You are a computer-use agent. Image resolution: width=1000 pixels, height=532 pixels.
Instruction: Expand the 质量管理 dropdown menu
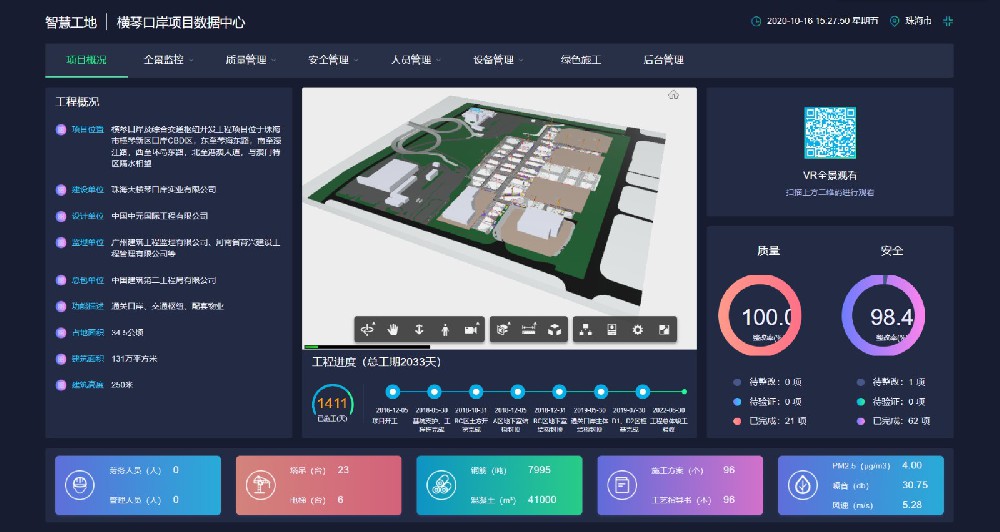pos(250,60)
